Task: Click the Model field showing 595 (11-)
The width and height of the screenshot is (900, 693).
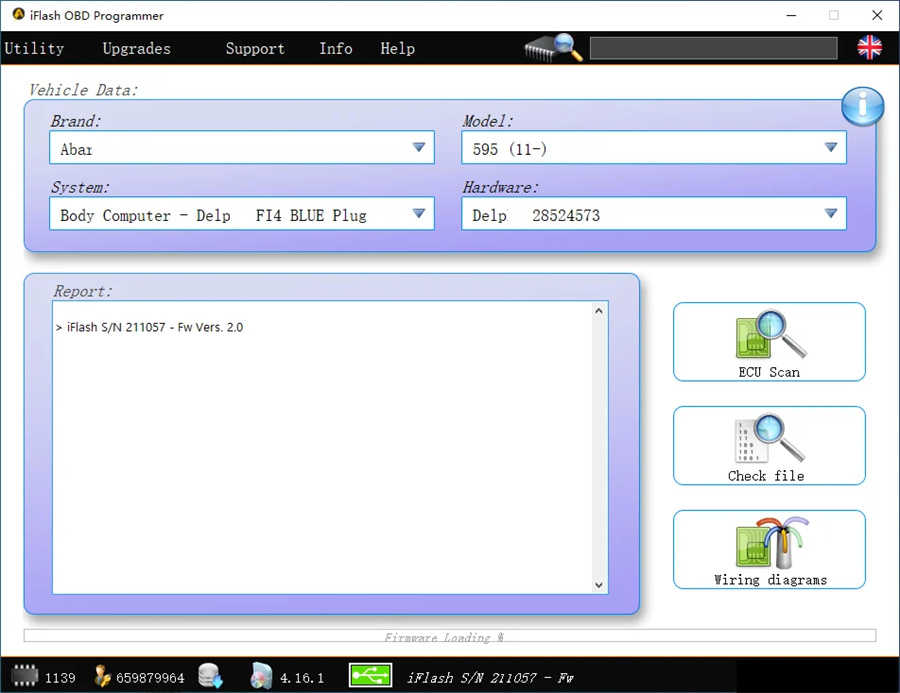Action: tap(654, 148)
